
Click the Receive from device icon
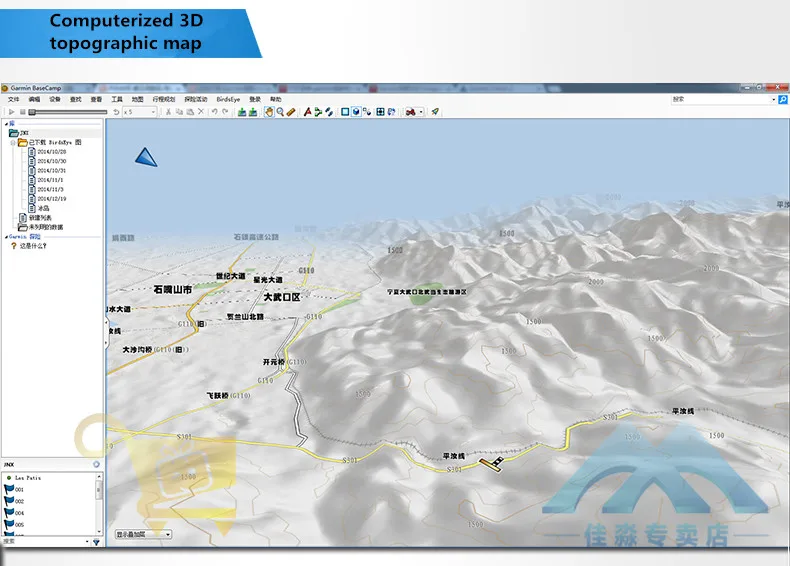253,112
